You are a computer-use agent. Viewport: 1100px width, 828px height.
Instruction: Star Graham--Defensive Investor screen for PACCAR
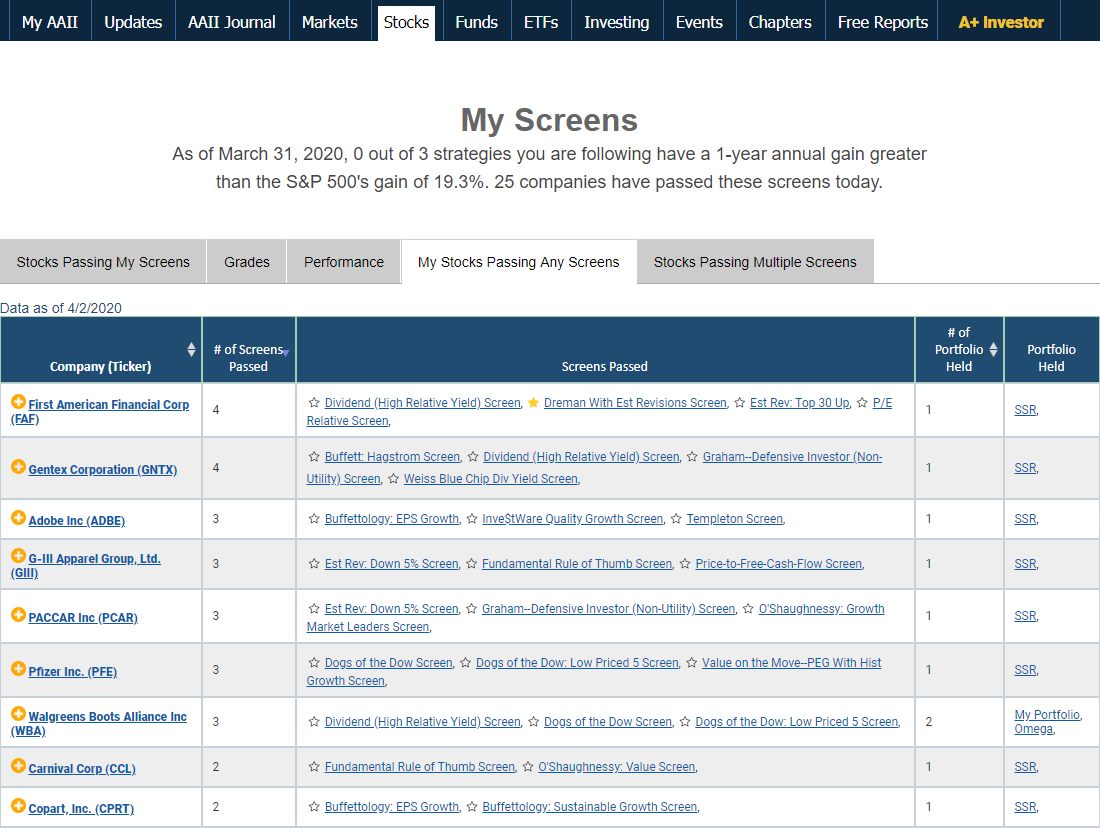471,608
